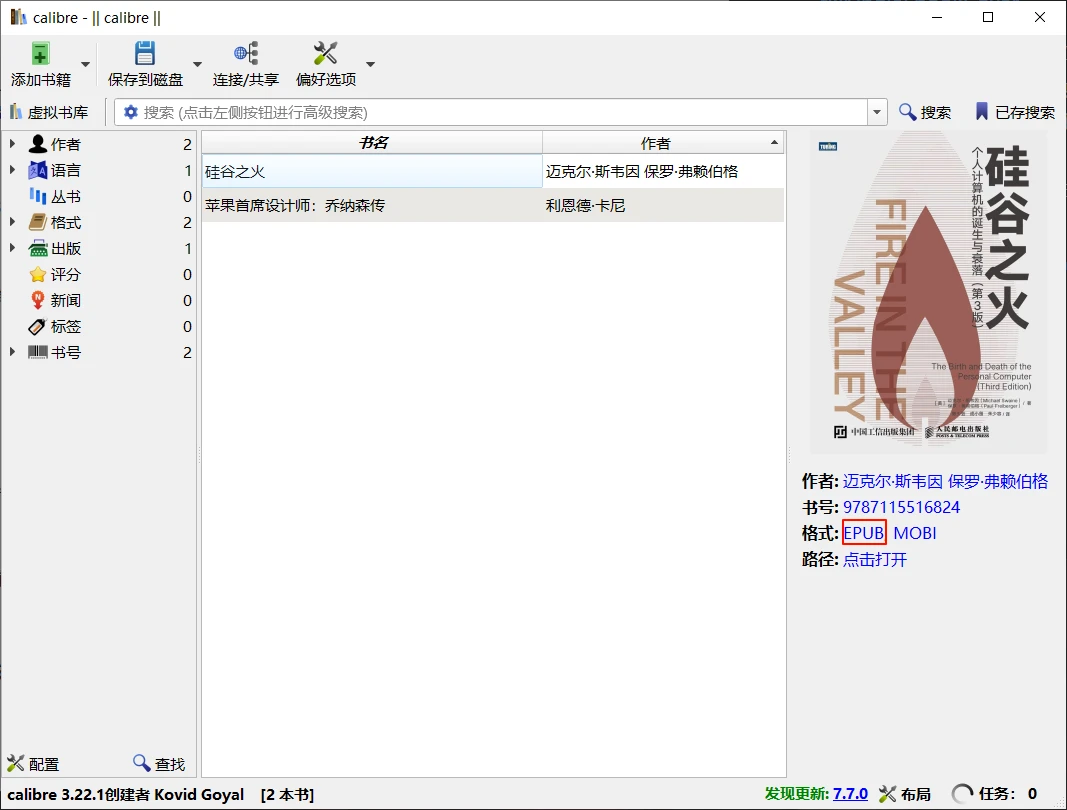Select the book 硅谷之火 title cell
Image resolution: width=1067 pixels, height=810 pixels.
pyautogui.click(x=372, y=172)
